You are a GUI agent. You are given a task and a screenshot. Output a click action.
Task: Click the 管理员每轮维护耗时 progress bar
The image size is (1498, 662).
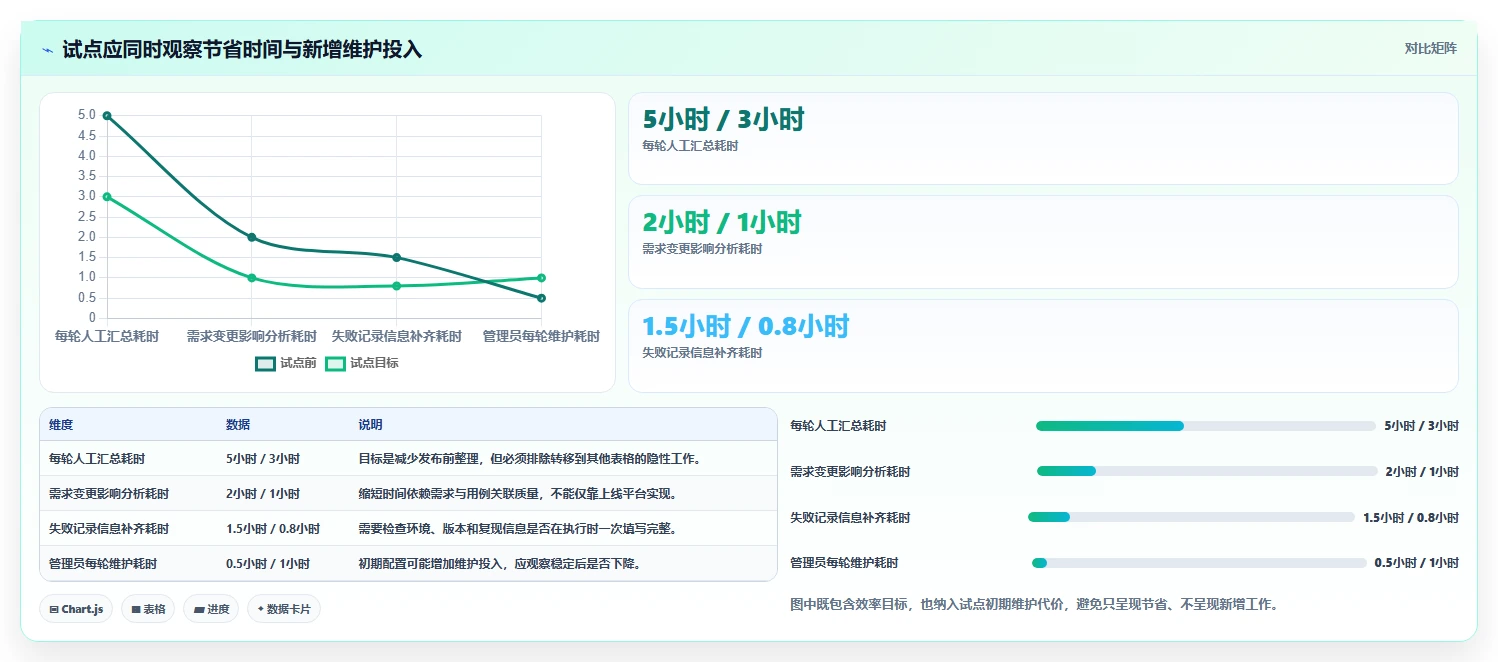[1199, 563]
